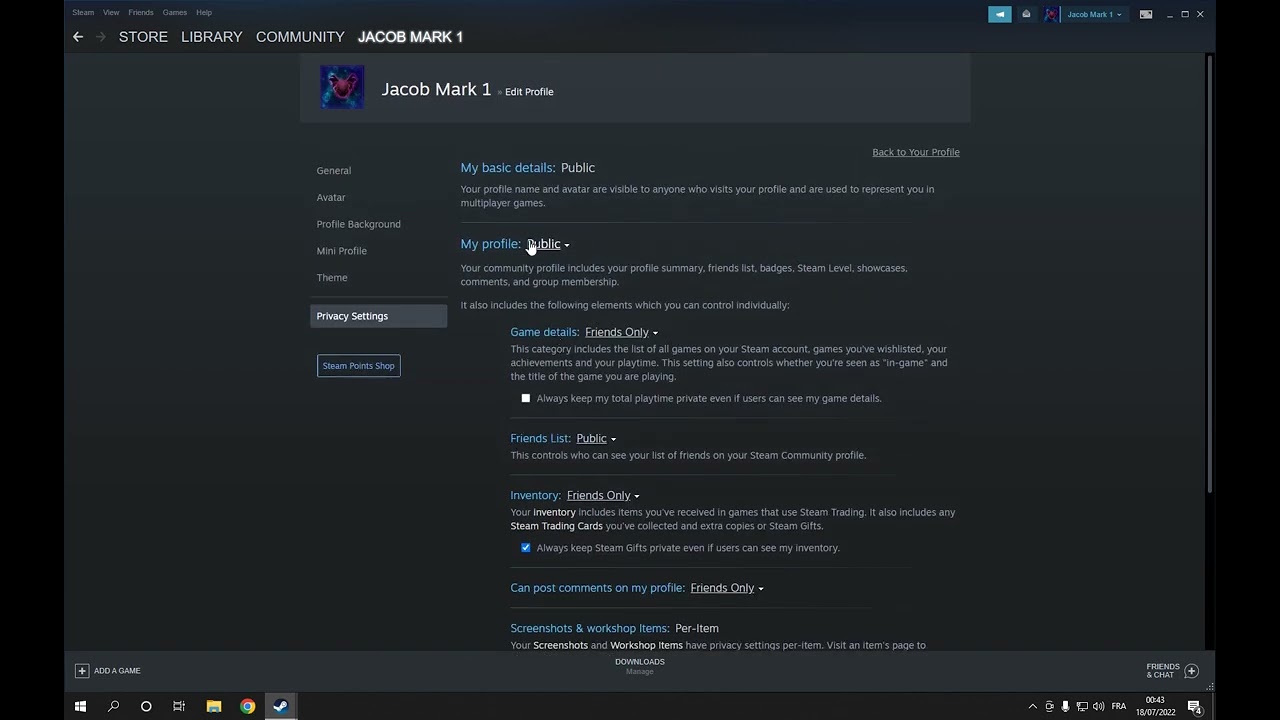Screen dimensions: 1280x720
Task: Open Windows notification center icon
Action: click(1194, 706)
